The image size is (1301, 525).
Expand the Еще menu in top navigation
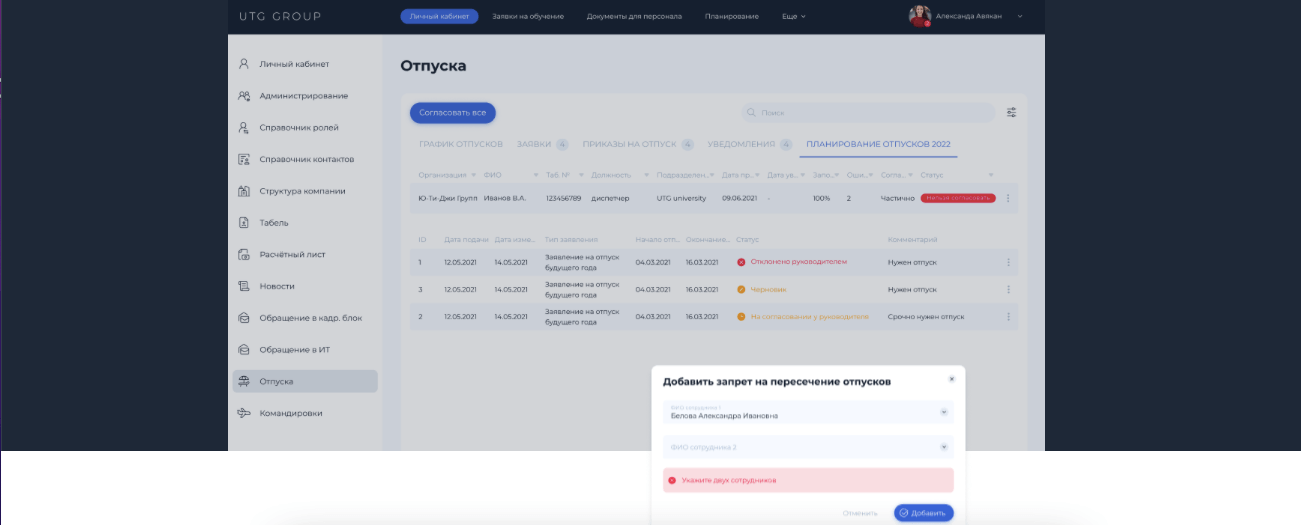(x=793, y=17)
